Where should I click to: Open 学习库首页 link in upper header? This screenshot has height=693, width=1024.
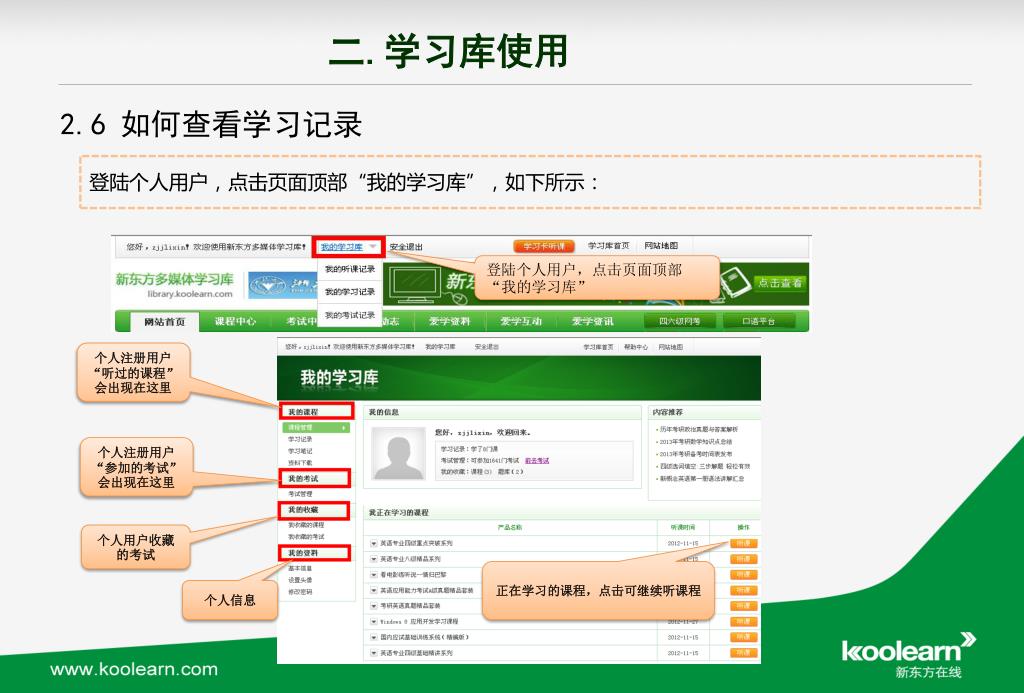pos(609,246)
